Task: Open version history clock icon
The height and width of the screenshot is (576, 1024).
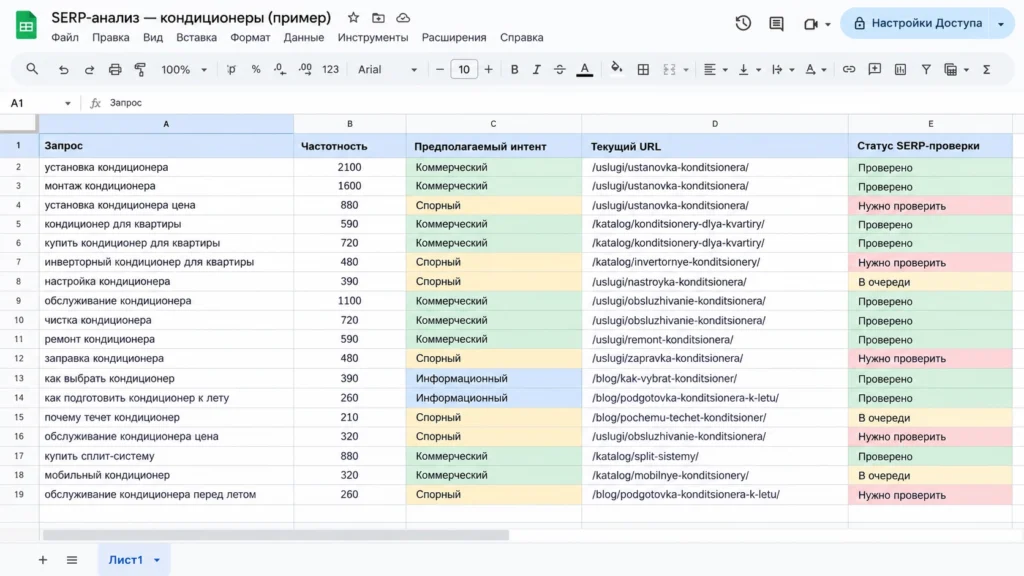Action: pyautogui.click(x=743, y=24)
